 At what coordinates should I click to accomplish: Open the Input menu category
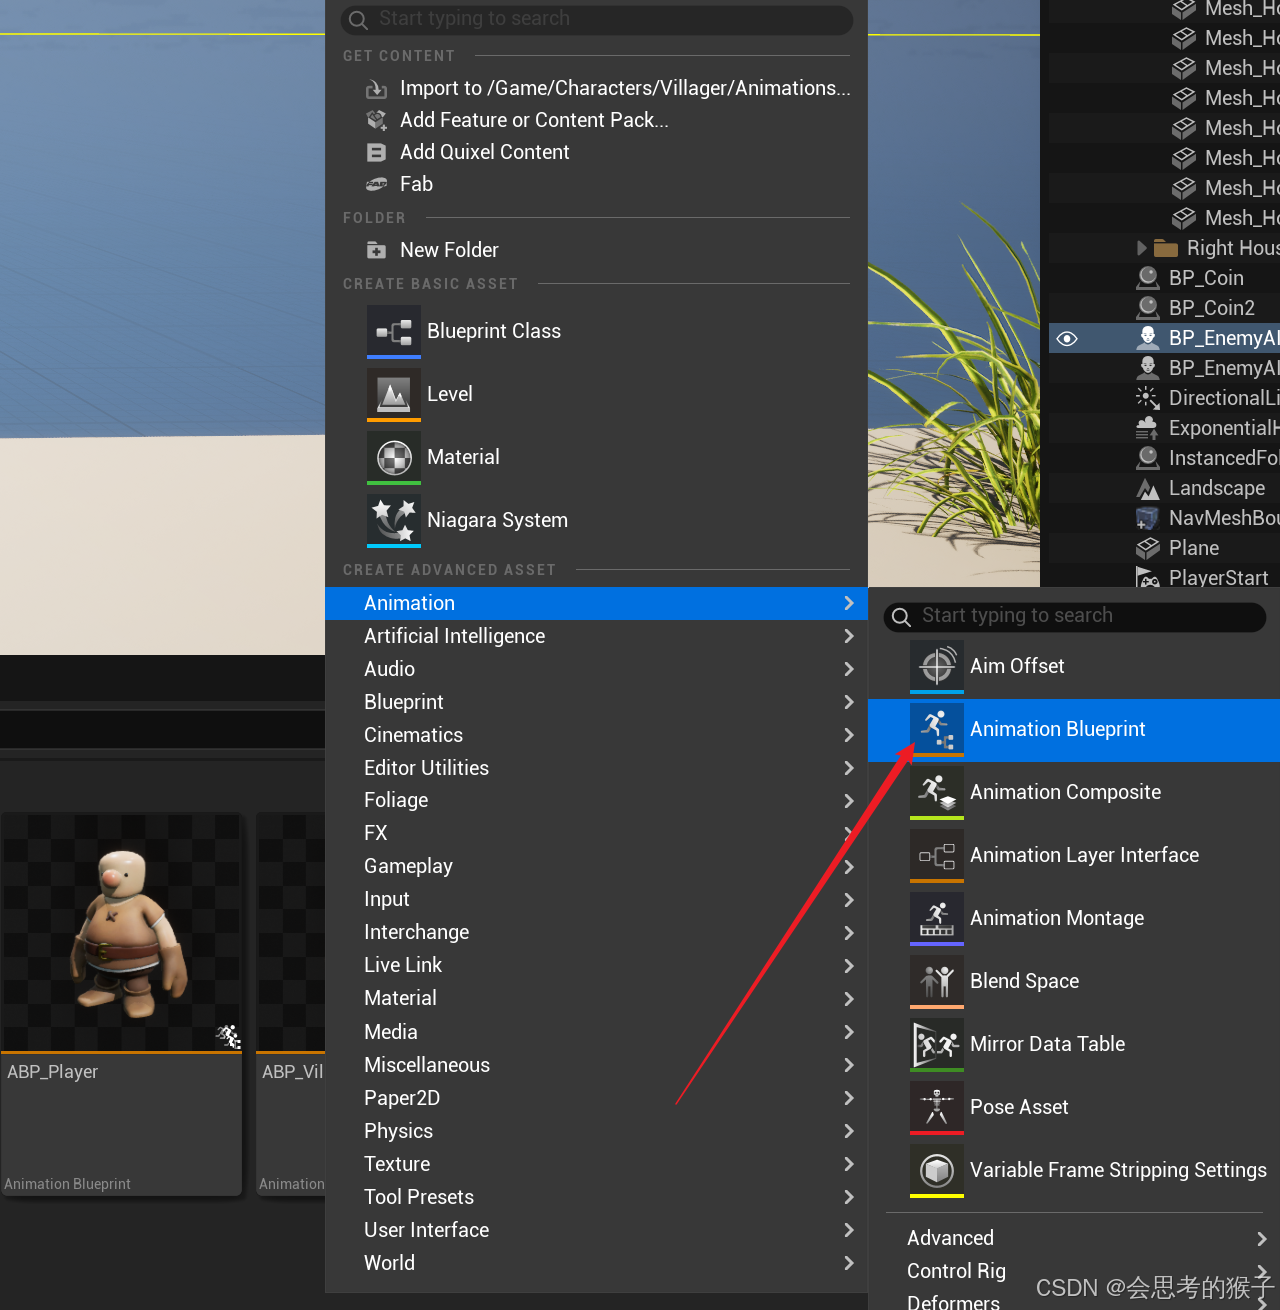(596, 899)
